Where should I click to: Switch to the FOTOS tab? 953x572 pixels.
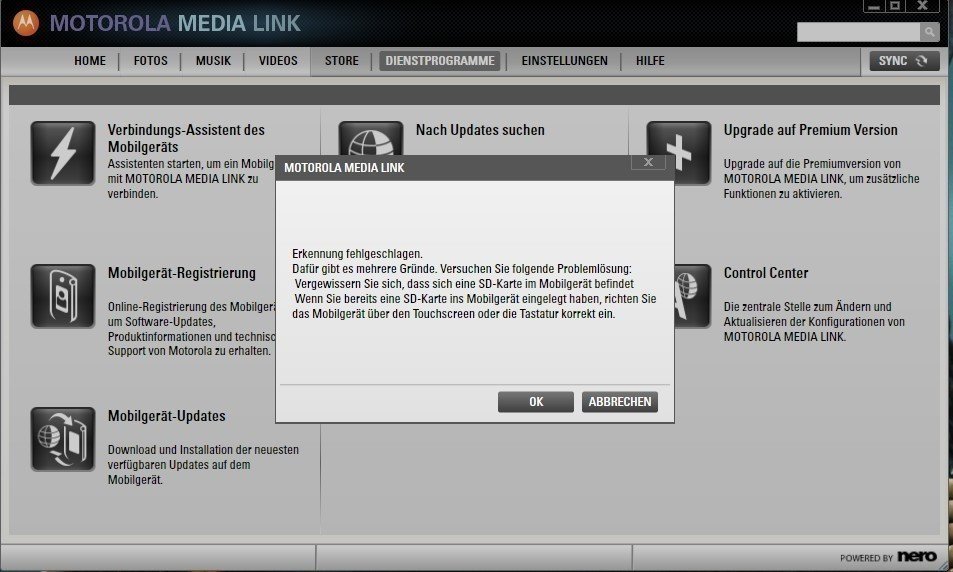pos(151,61)
